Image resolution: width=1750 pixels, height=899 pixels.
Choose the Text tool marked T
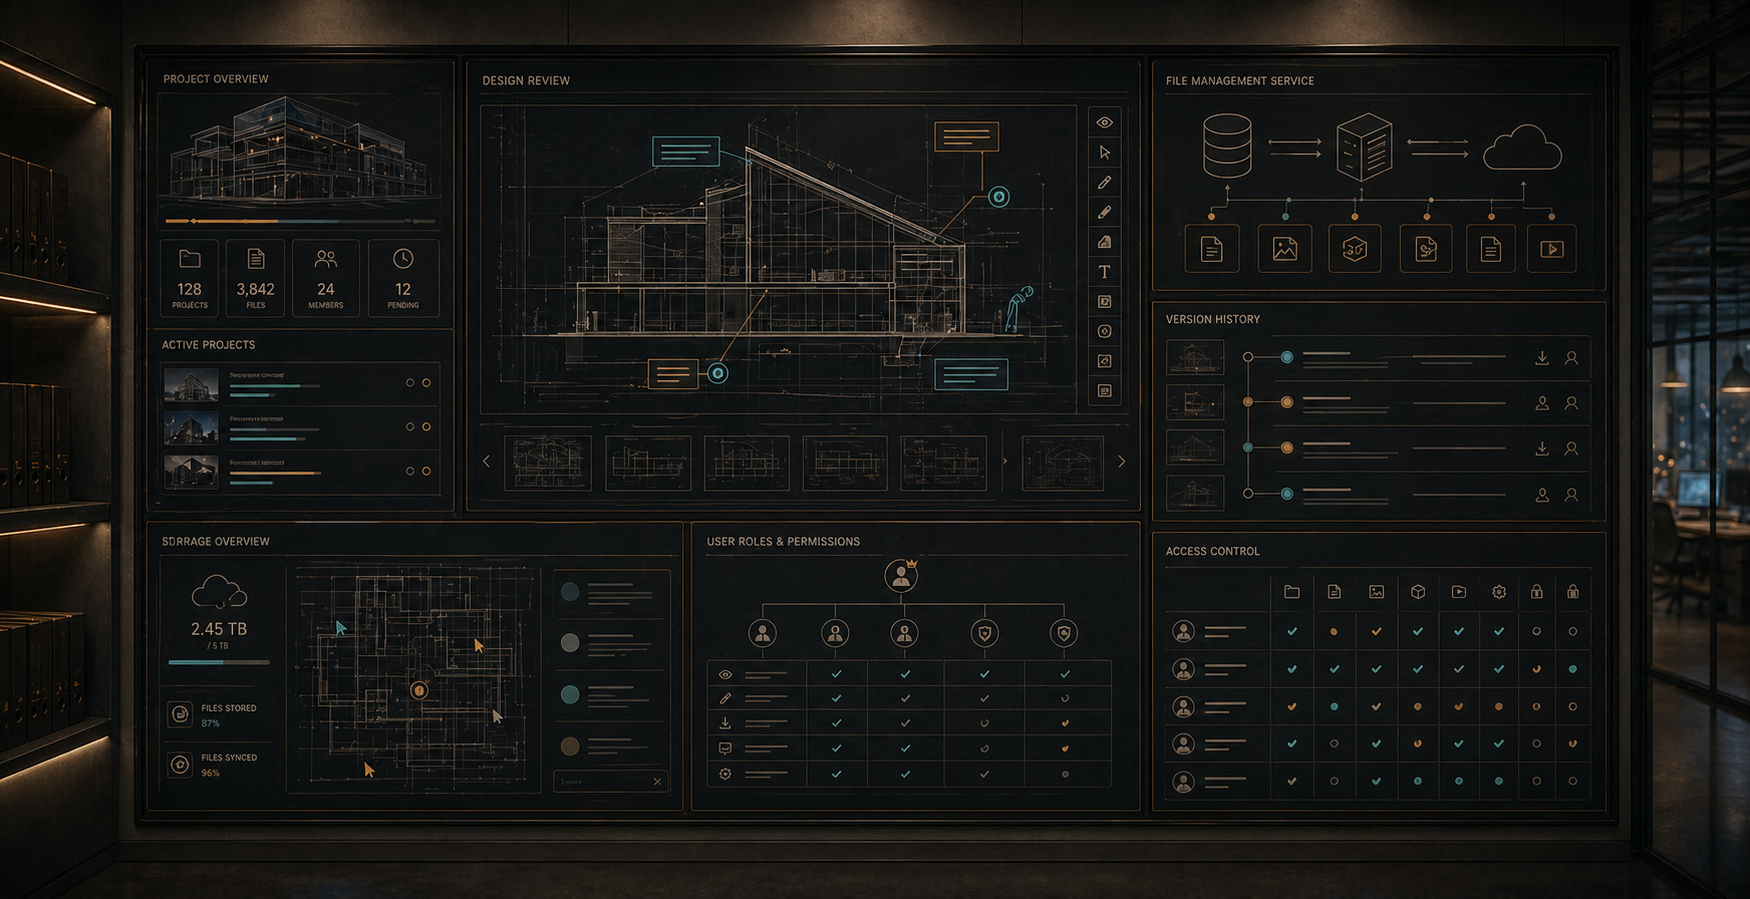[x=1104, y=272]
